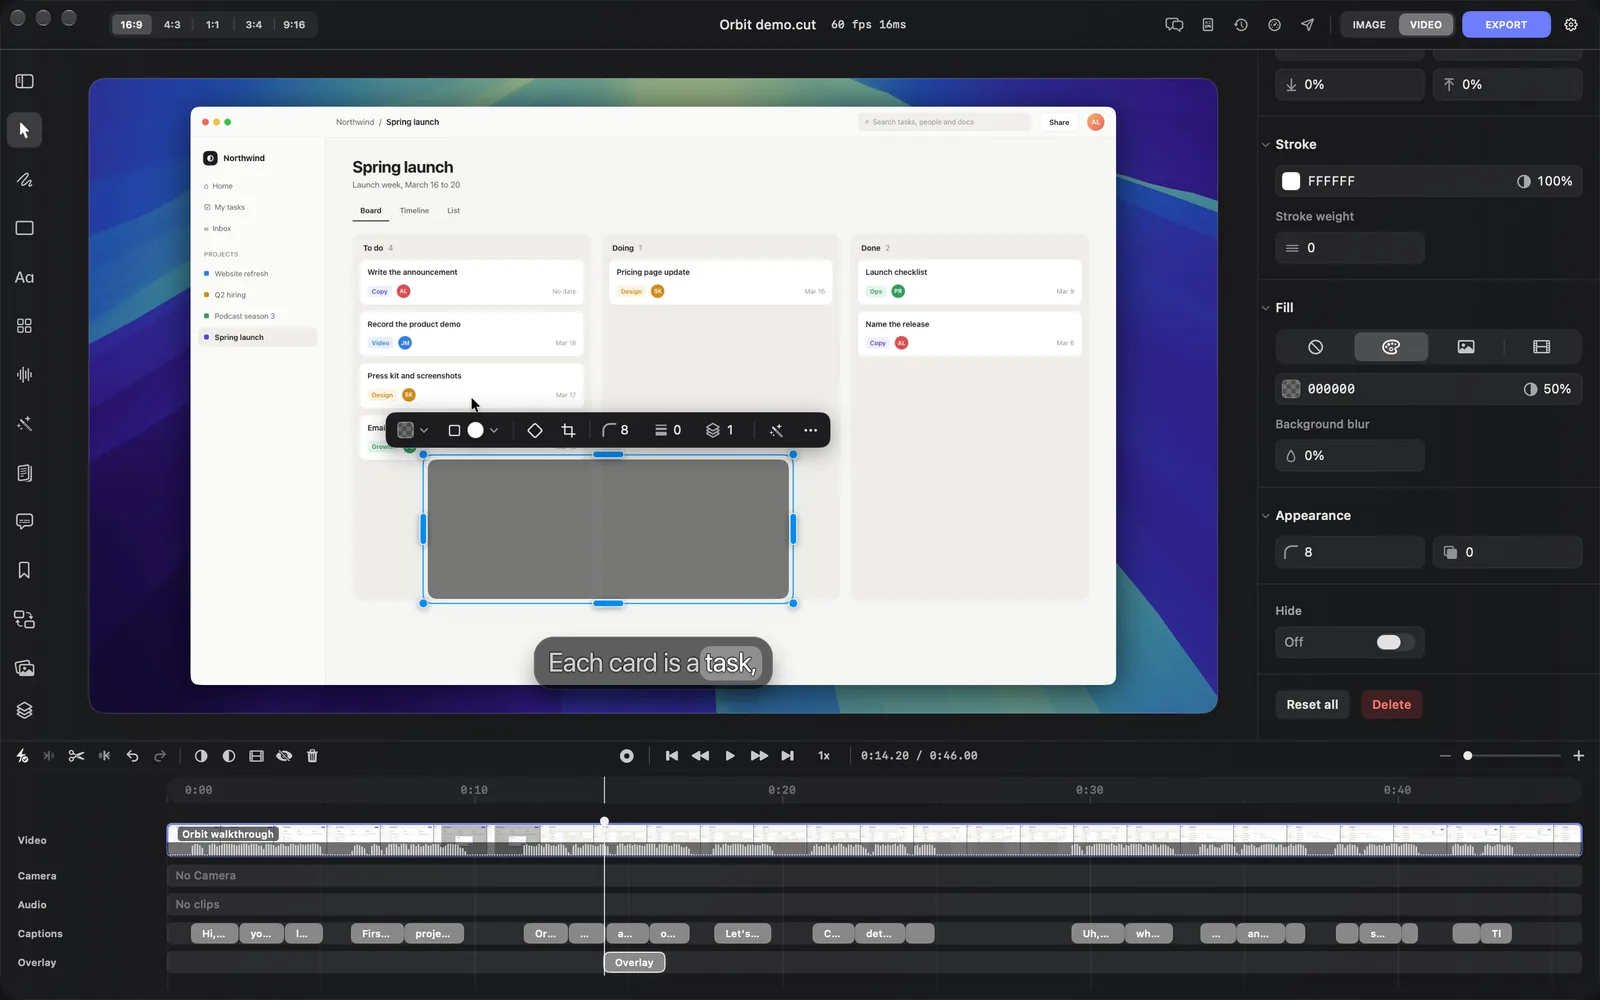Click the lightning auto-edit icon in timeline toolbar
This screenshot has width=1600, height=1000.
pos(22,756)
